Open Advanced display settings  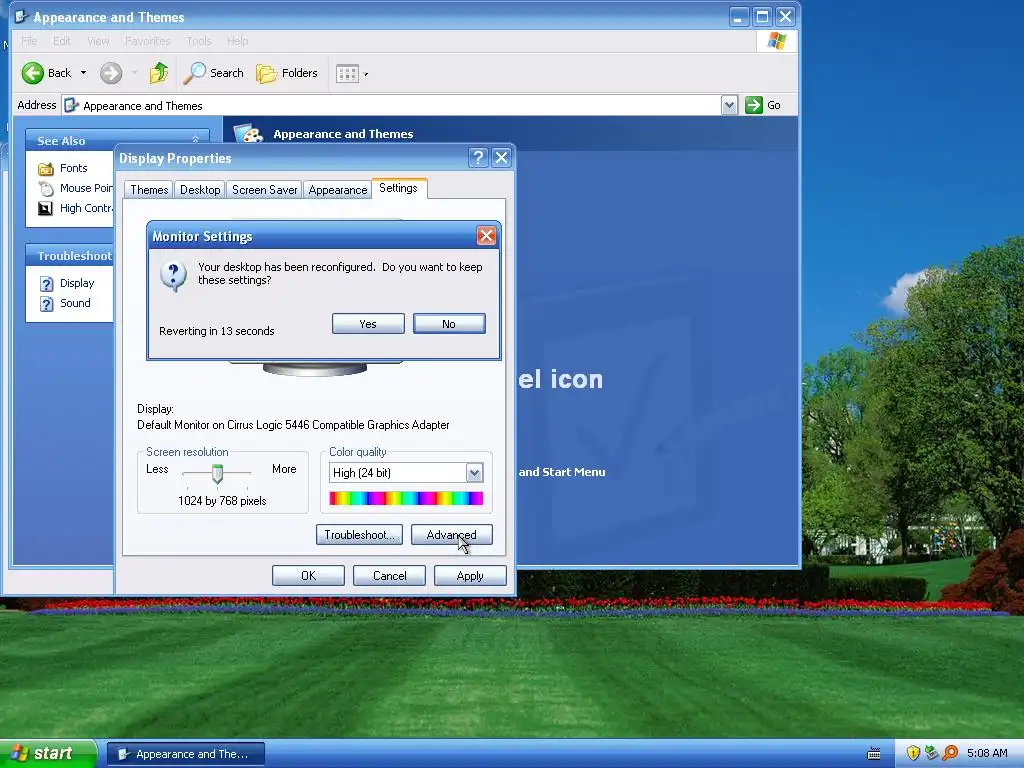451,535
